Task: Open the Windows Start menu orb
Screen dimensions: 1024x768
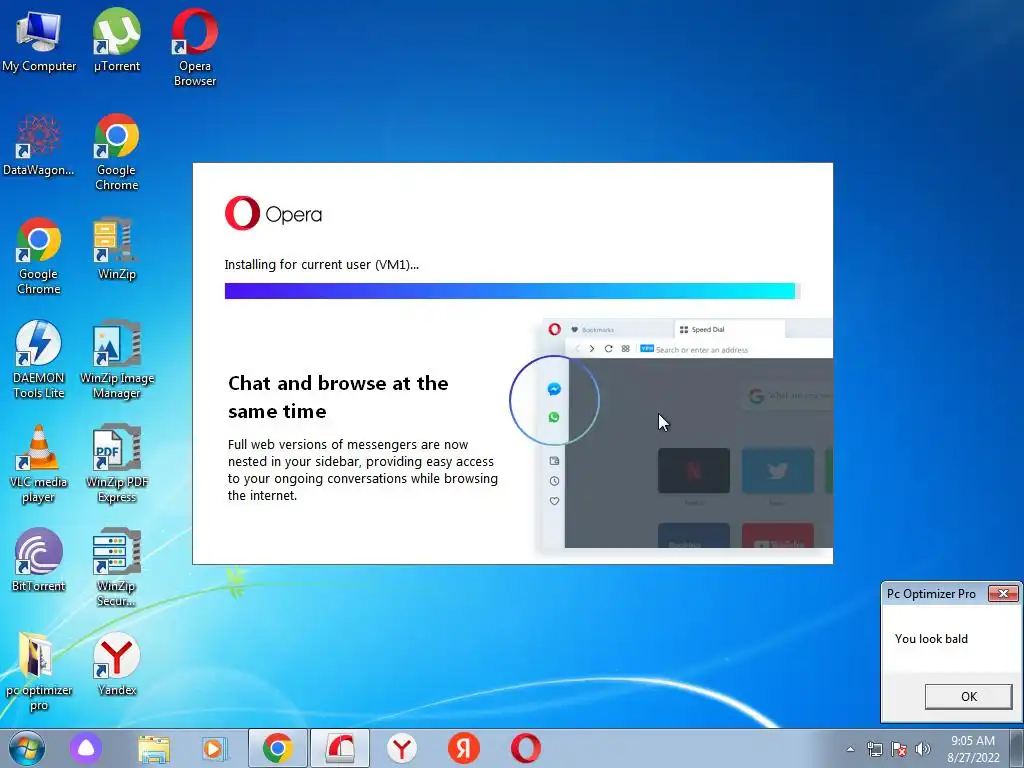Action: (27, 748)
